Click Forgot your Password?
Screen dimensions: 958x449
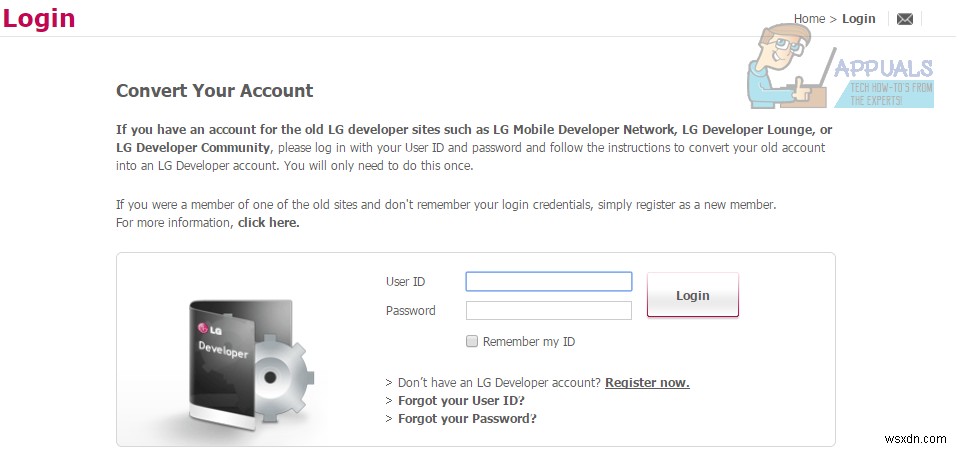pyautogui.click(x=467, y=419)
